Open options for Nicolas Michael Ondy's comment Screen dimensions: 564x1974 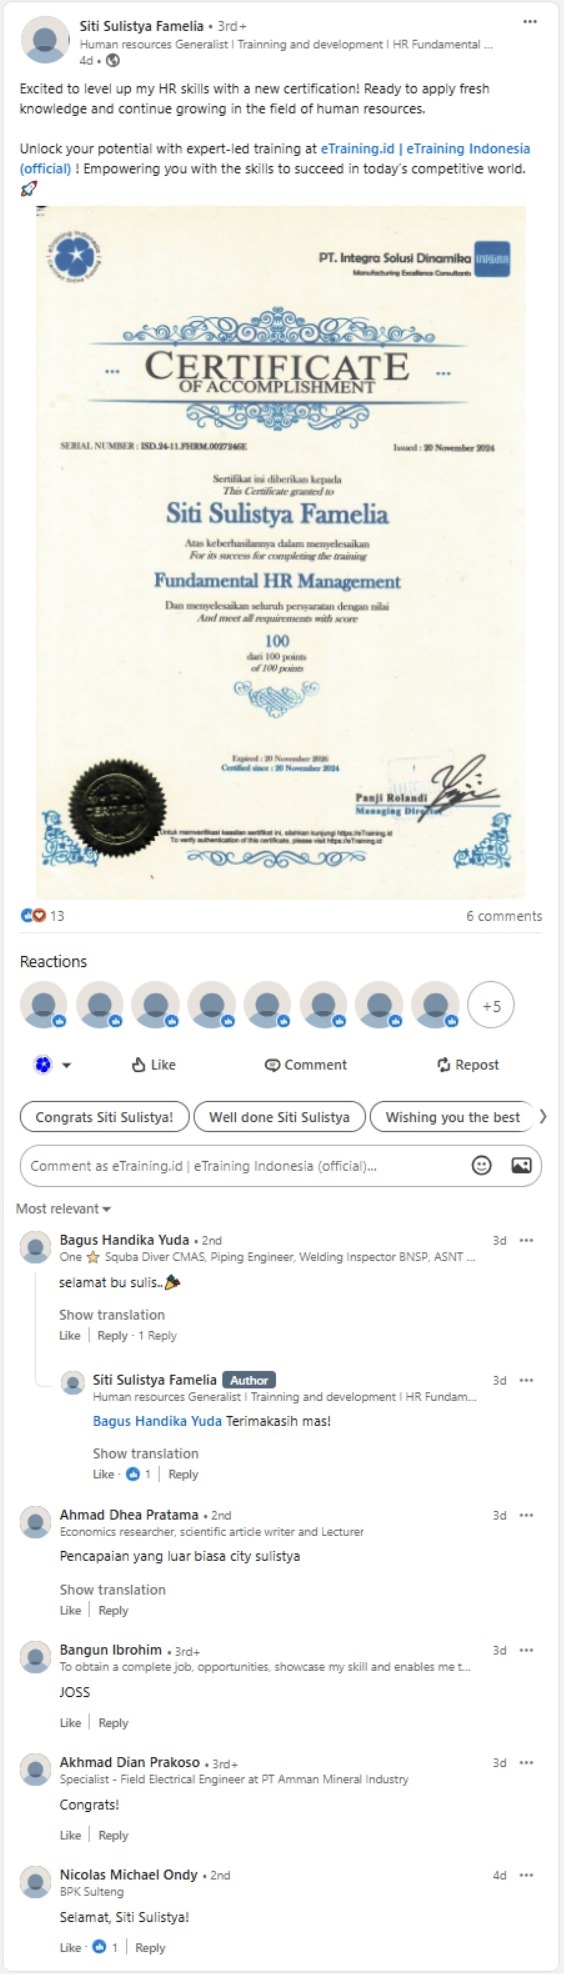tap(527, 1875)
